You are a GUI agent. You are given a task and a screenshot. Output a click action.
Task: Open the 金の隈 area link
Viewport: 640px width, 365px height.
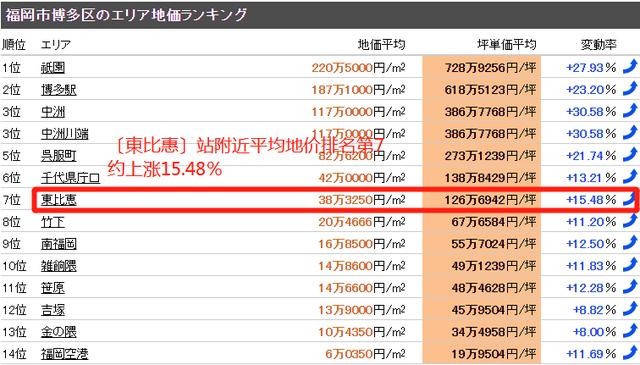59,332
